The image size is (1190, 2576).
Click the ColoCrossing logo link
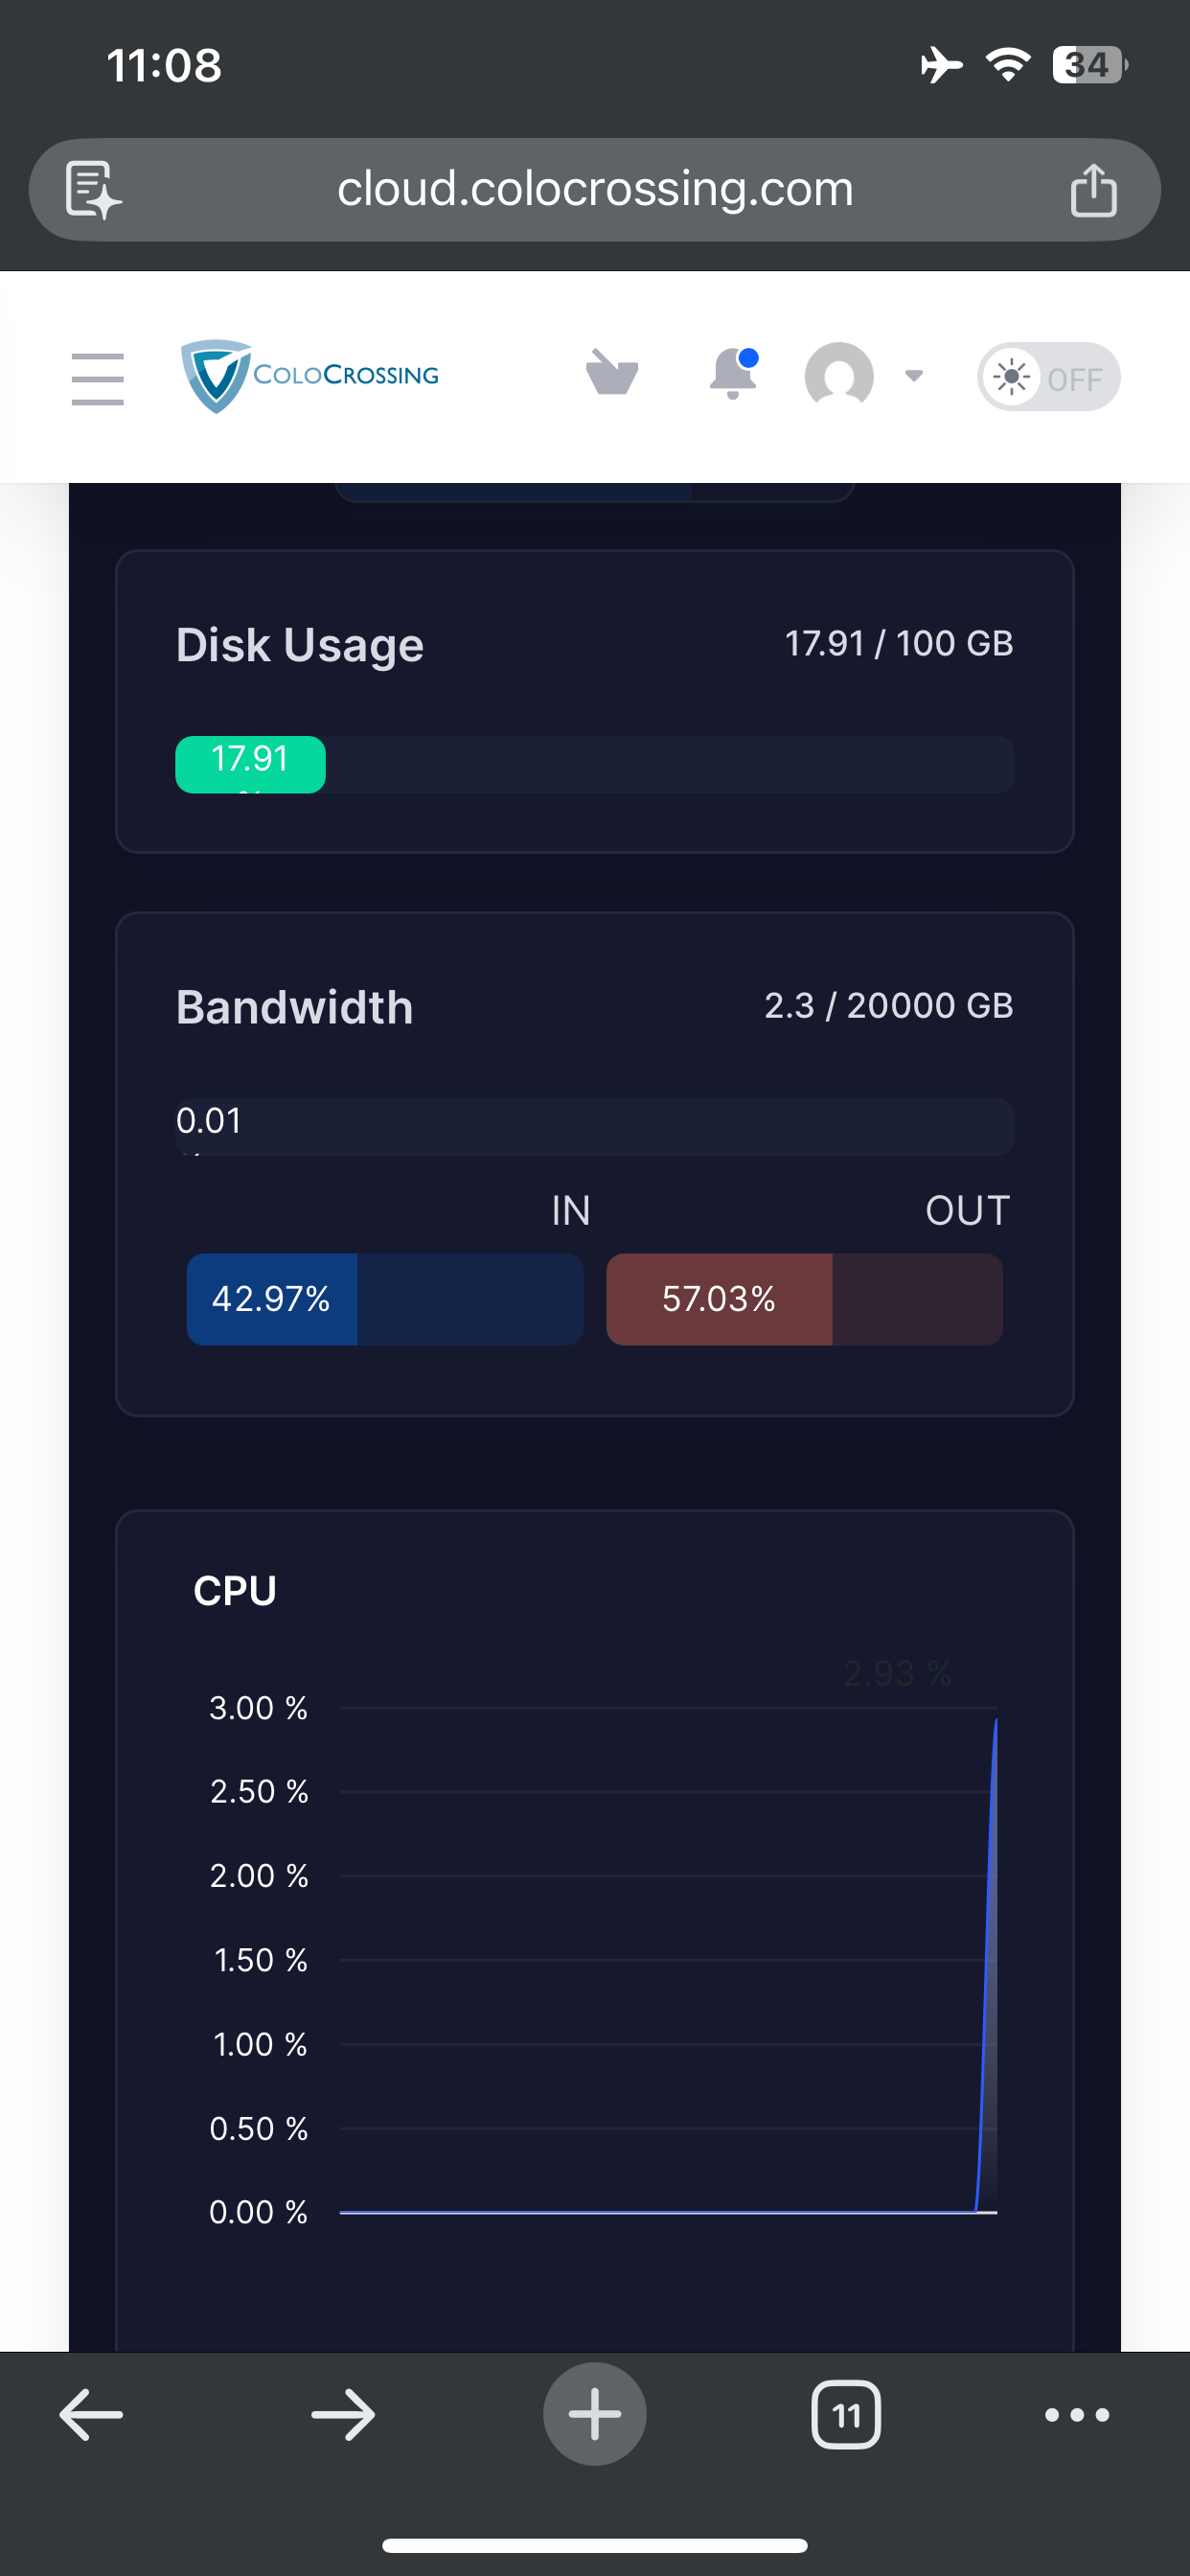point(310,375)
